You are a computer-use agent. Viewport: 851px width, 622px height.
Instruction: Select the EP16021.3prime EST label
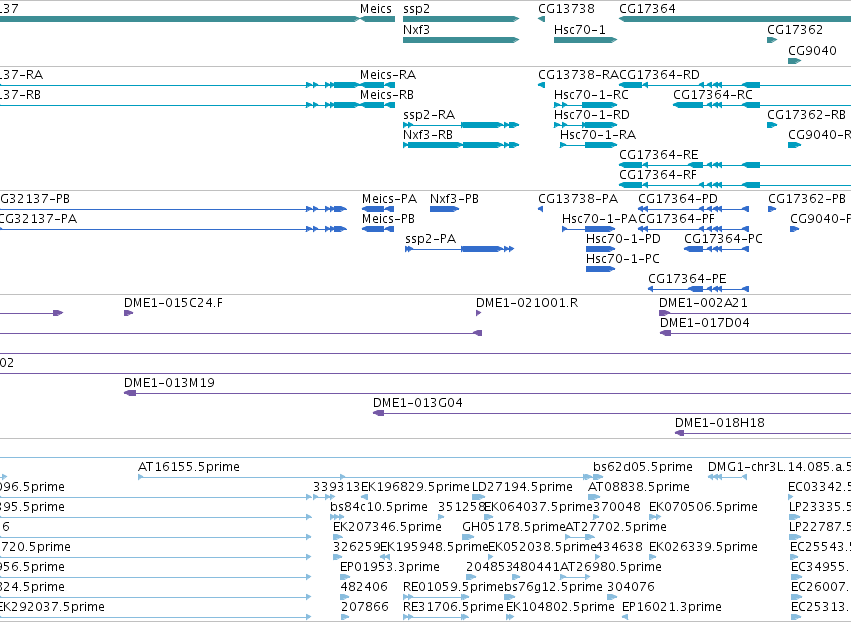(x=671, y=607)
